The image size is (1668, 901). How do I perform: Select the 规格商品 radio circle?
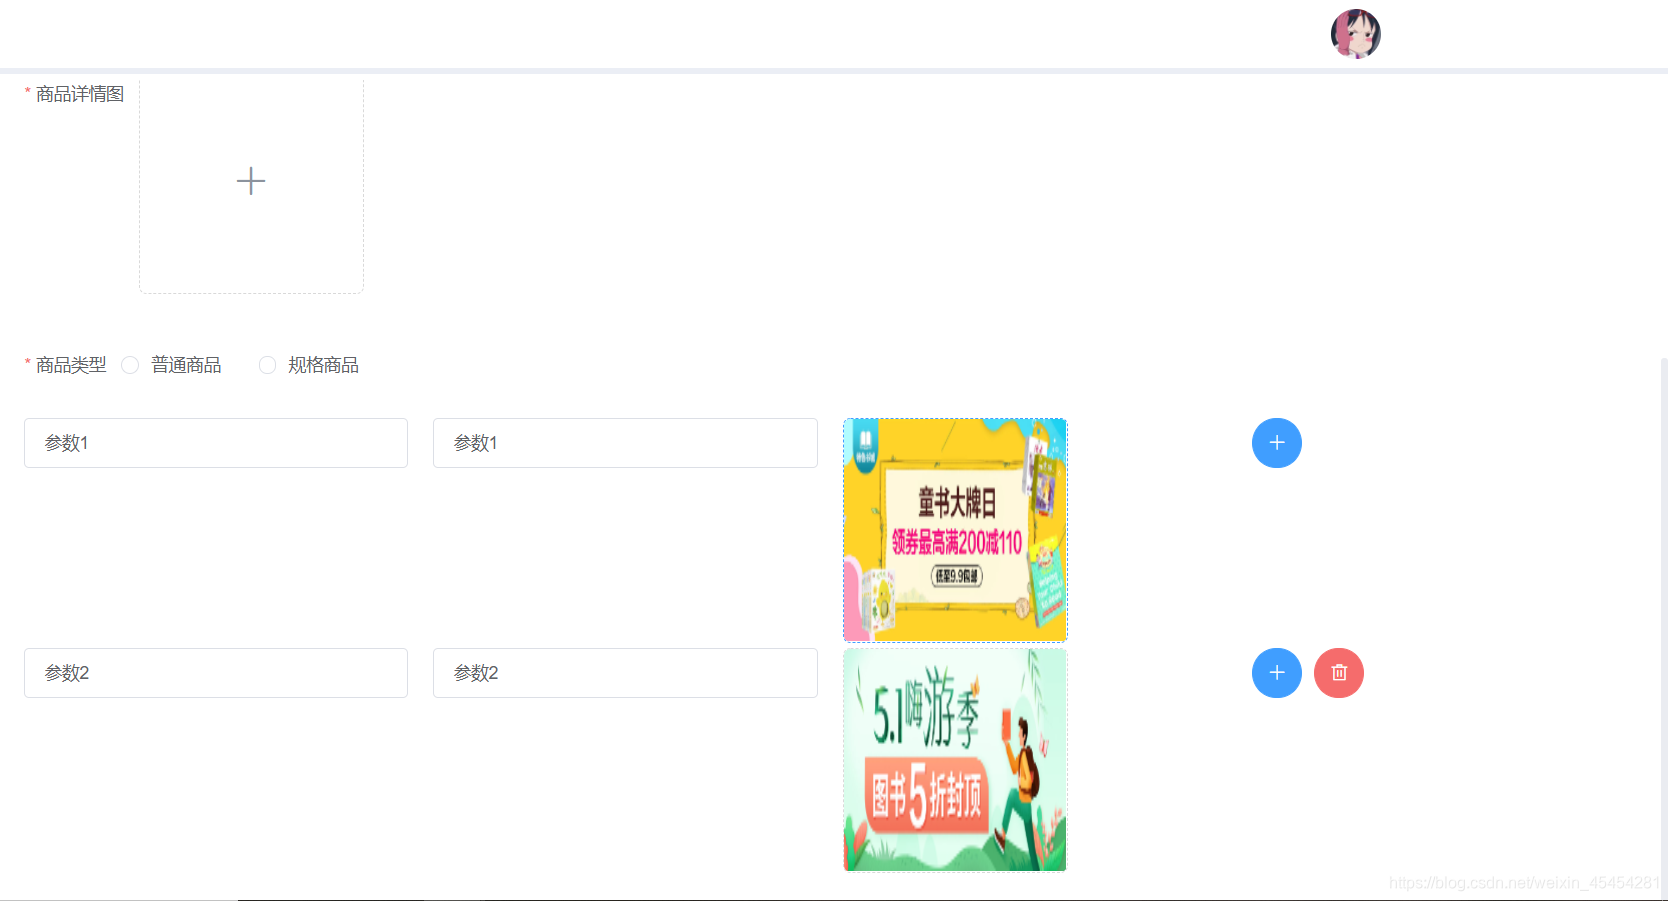point(267,365)
